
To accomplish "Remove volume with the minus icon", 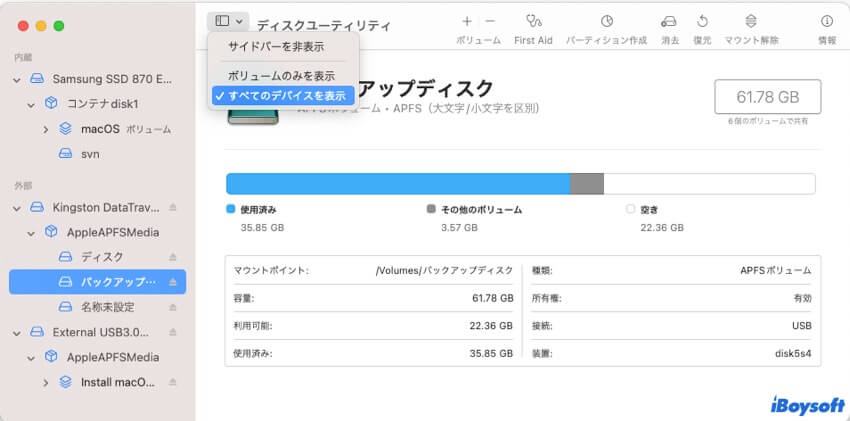I will coord(490,21).
